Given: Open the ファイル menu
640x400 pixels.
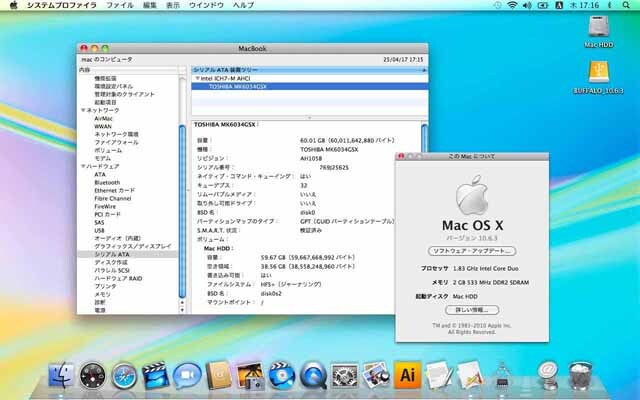Looking at the screenshot, I should click(120, 5).
